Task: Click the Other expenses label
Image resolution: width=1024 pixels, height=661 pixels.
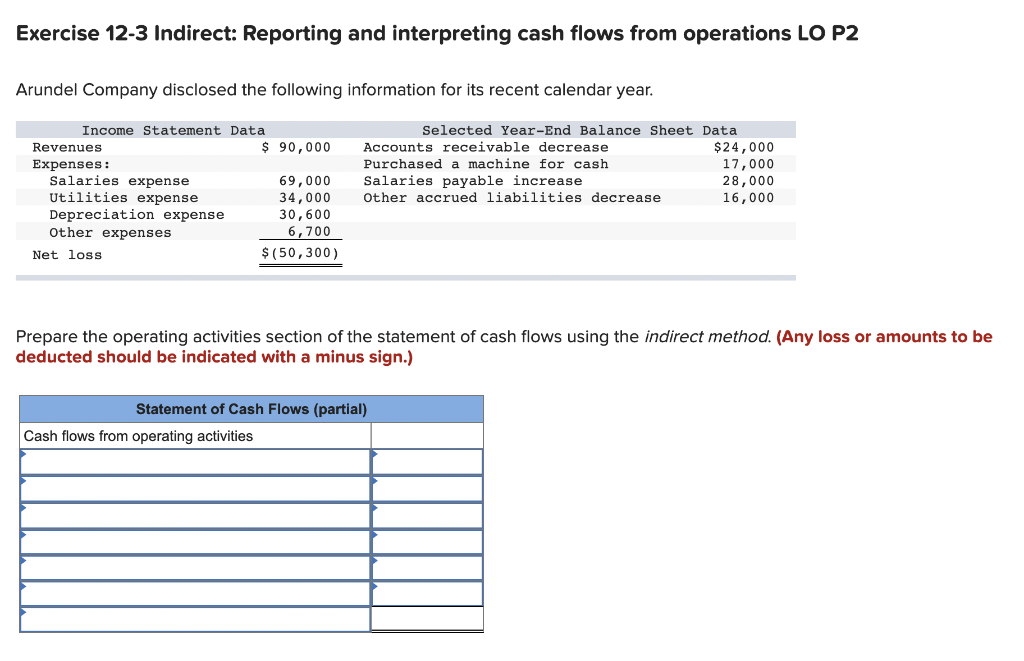Action: coord(110,233)
